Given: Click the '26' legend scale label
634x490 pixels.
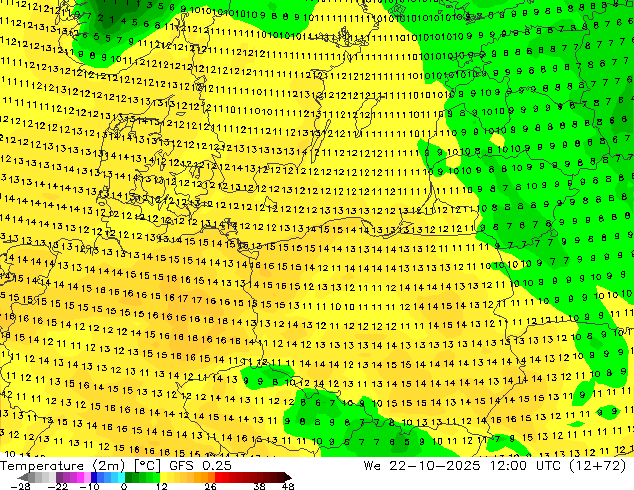Looking at the screenshot, I should (210, 486).
